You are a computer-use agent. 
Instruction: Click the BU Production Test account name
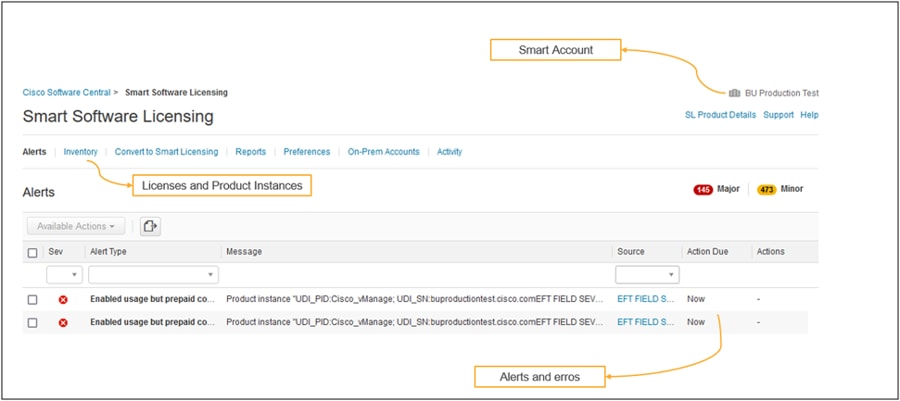click(782, 93)
